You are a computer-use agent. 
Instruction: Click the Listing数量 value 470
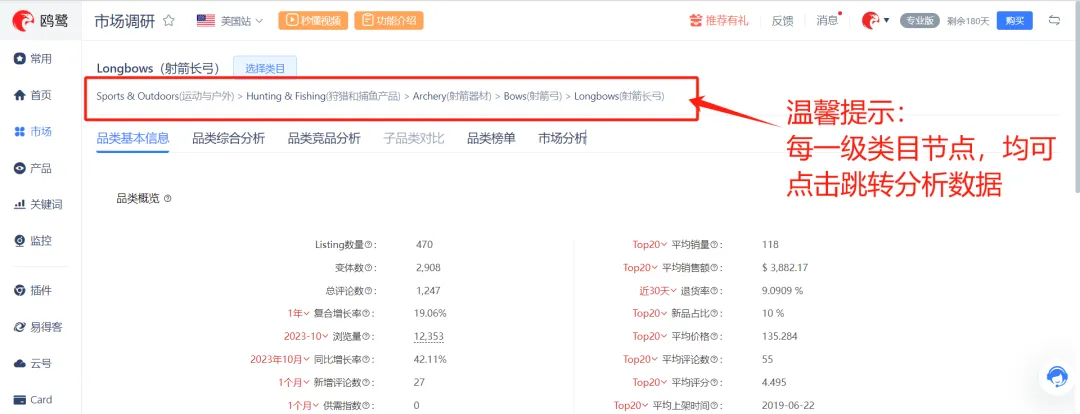[424, 245]
